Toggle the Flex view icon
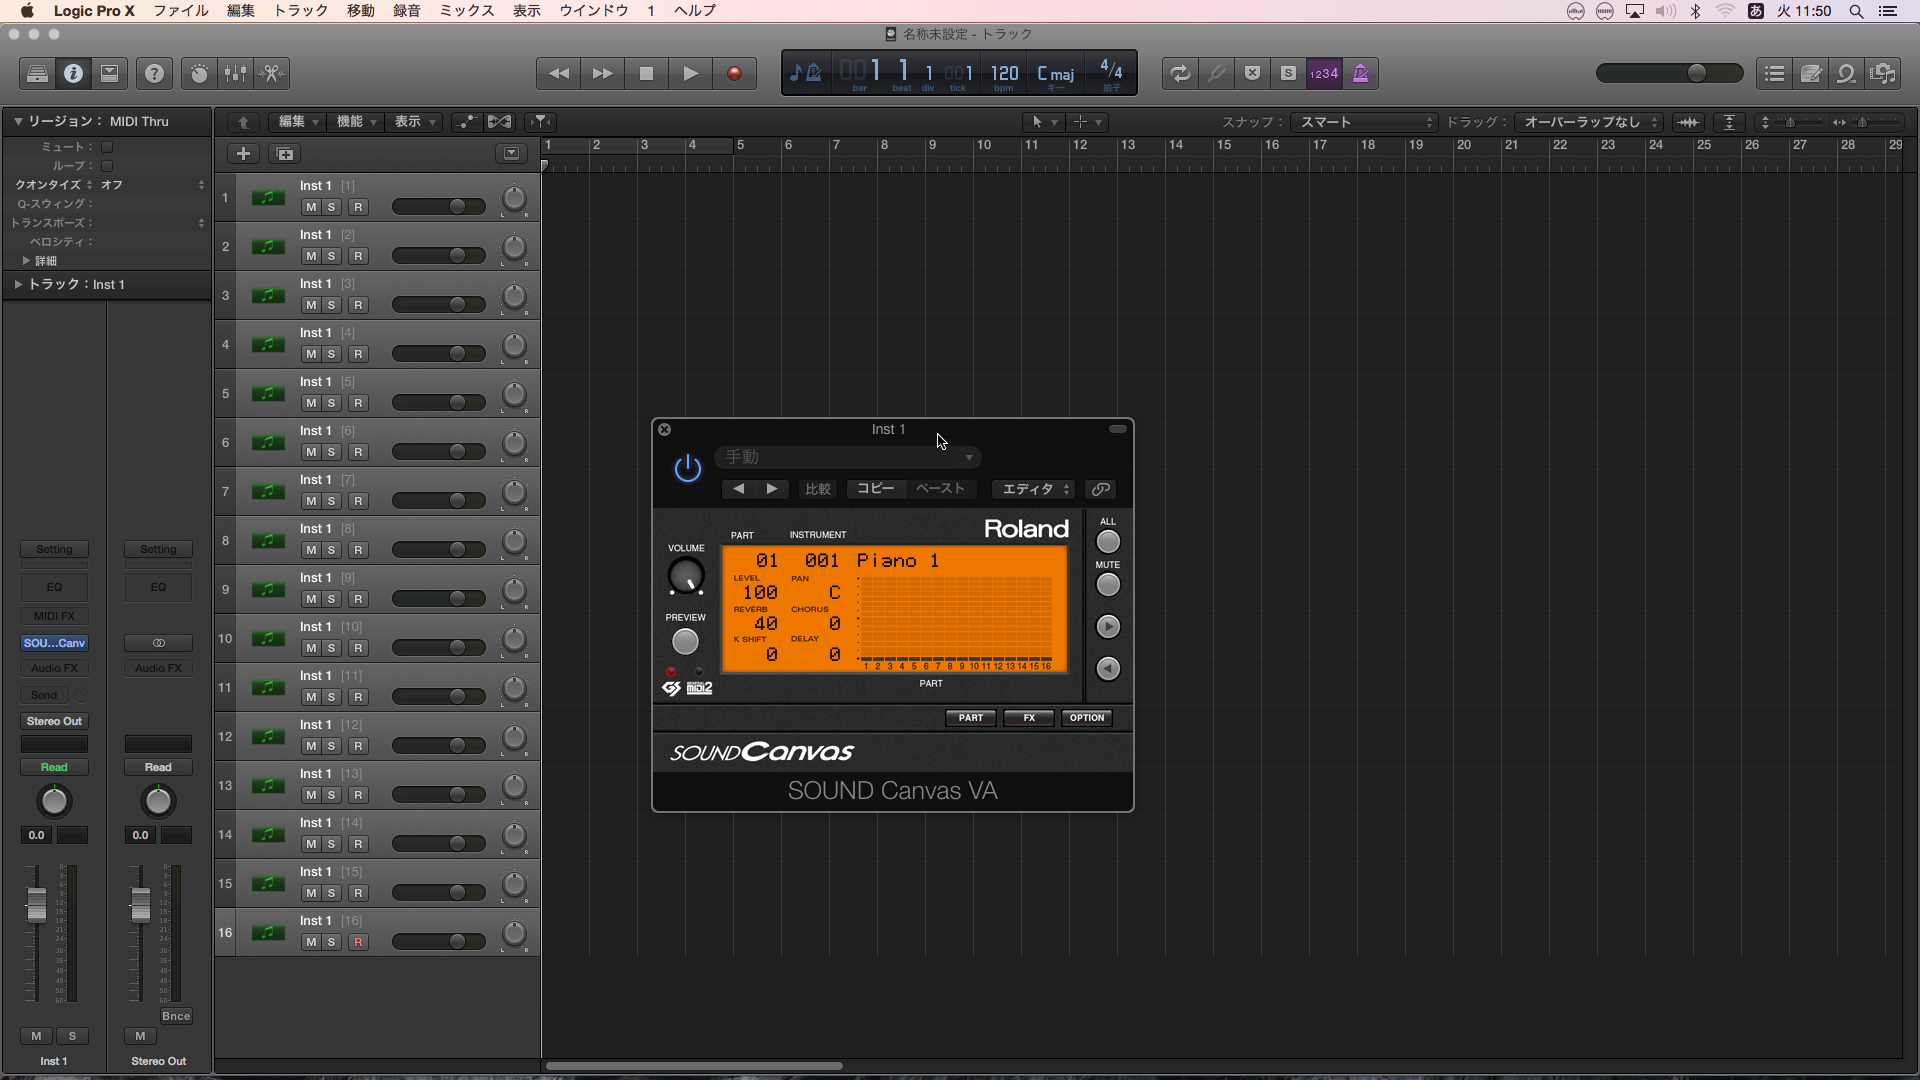The image size is (1920, 1080). pos(499,121)
